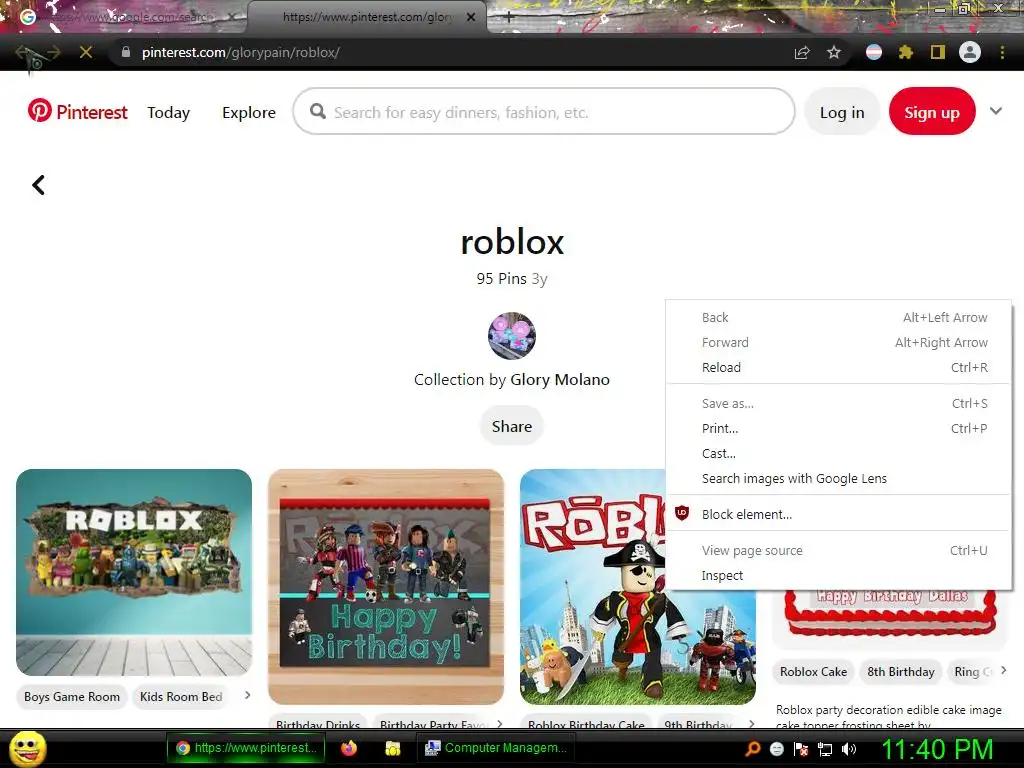The image size is (1024, 768).
Task: Open the file folder icon on taskbar
Action: [x=392, y=748]
